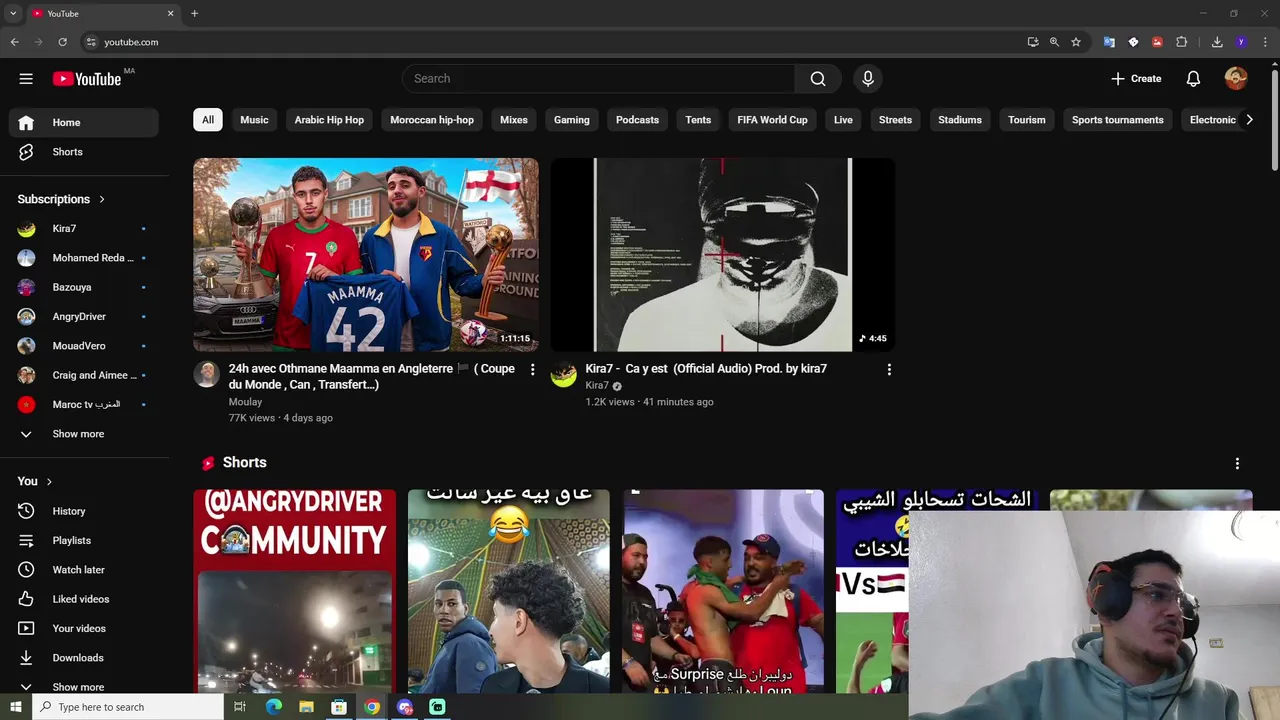Expand Show more under Subscriptions

[x=84, y=434]
